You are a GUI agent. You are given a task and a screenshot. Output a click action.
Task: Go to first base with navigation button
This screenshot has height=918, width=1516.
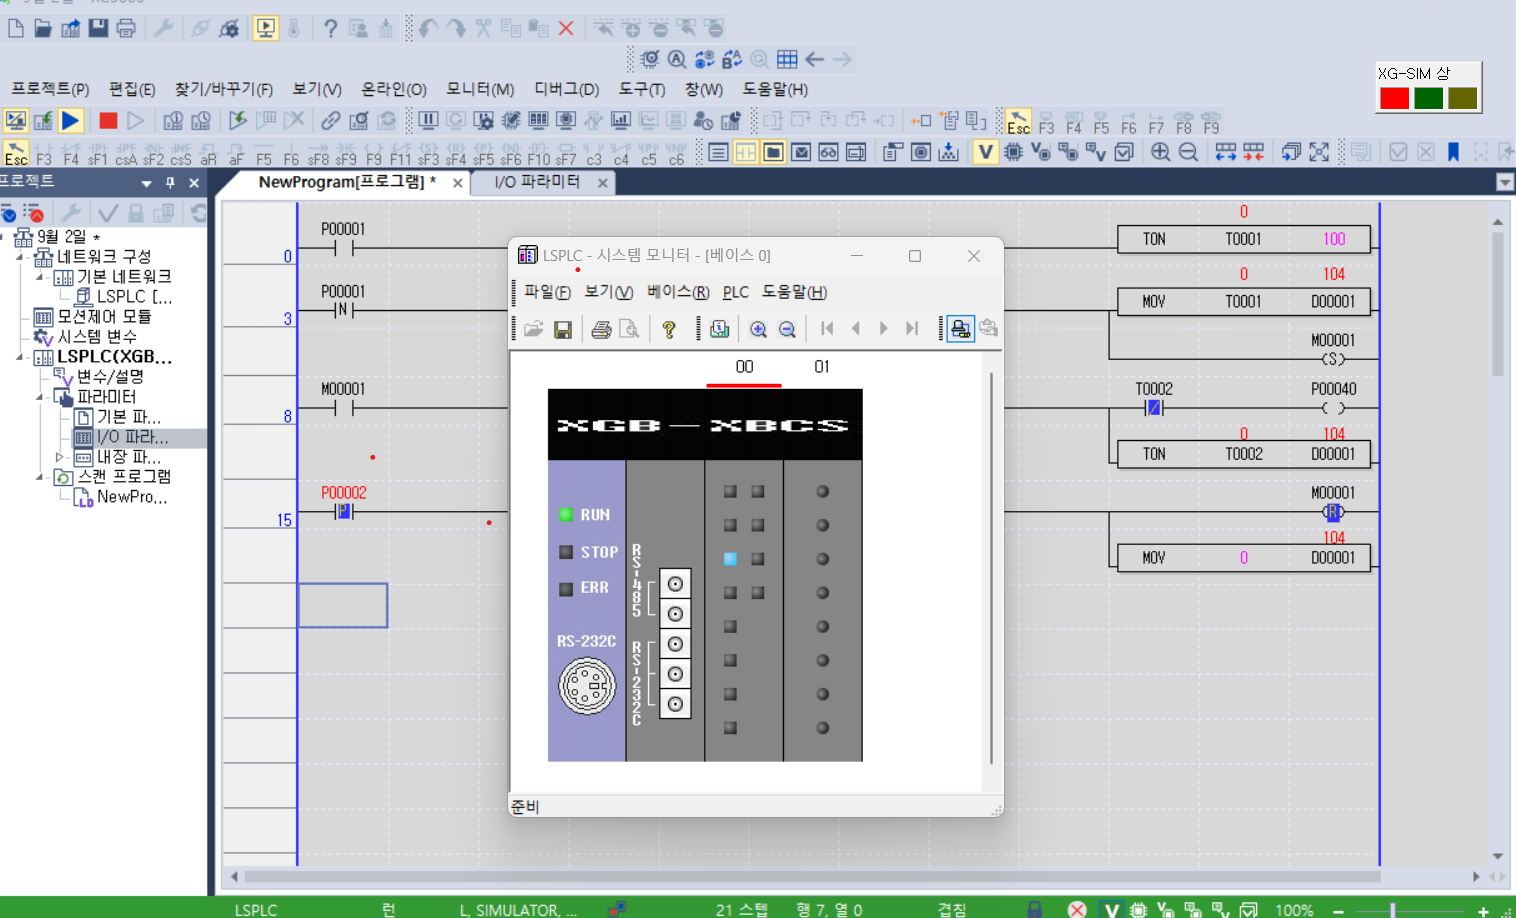pos(826,328)
